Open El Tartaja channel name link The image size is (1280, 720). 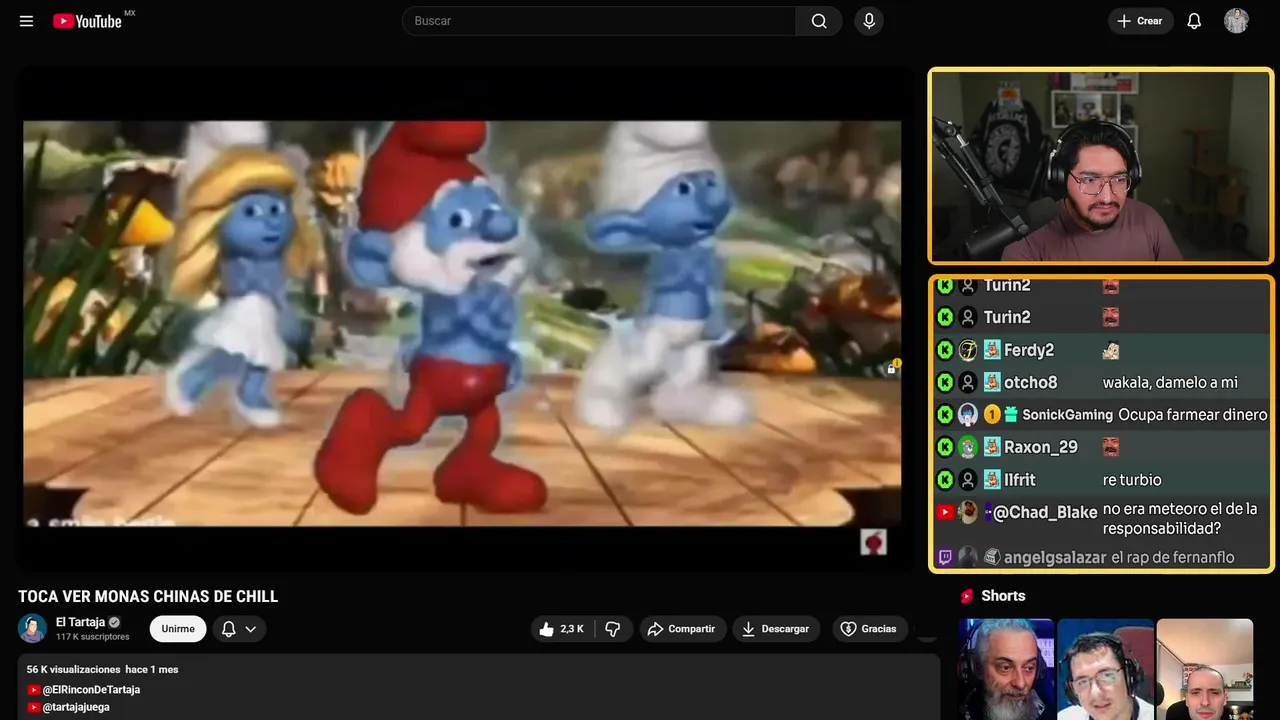[80, 622]
